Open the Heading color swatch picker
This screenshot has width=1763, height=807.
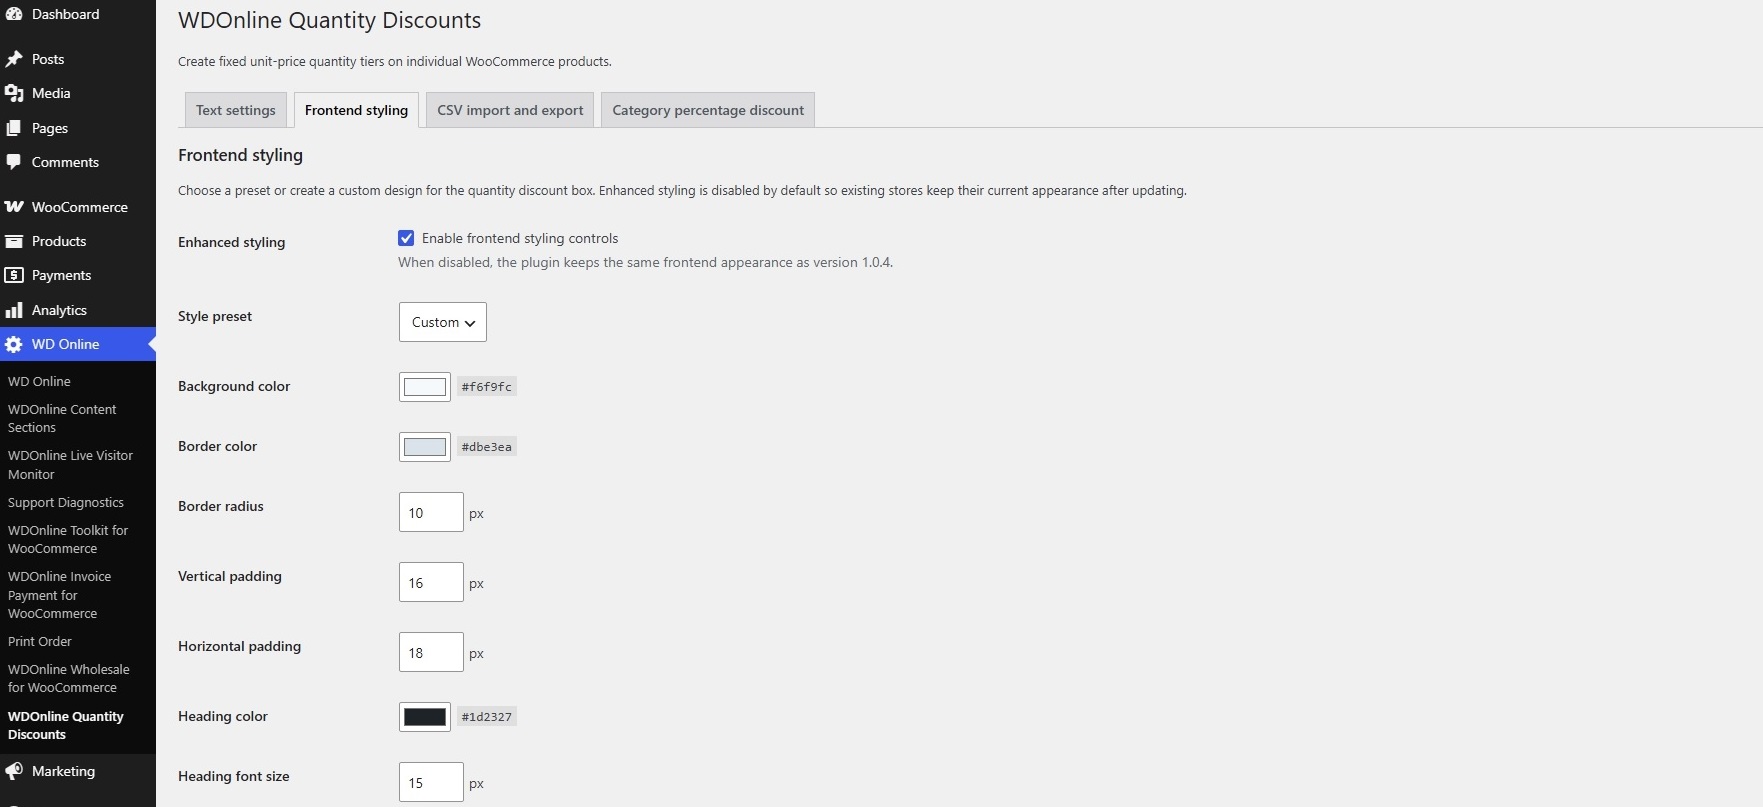coord(425,717)
